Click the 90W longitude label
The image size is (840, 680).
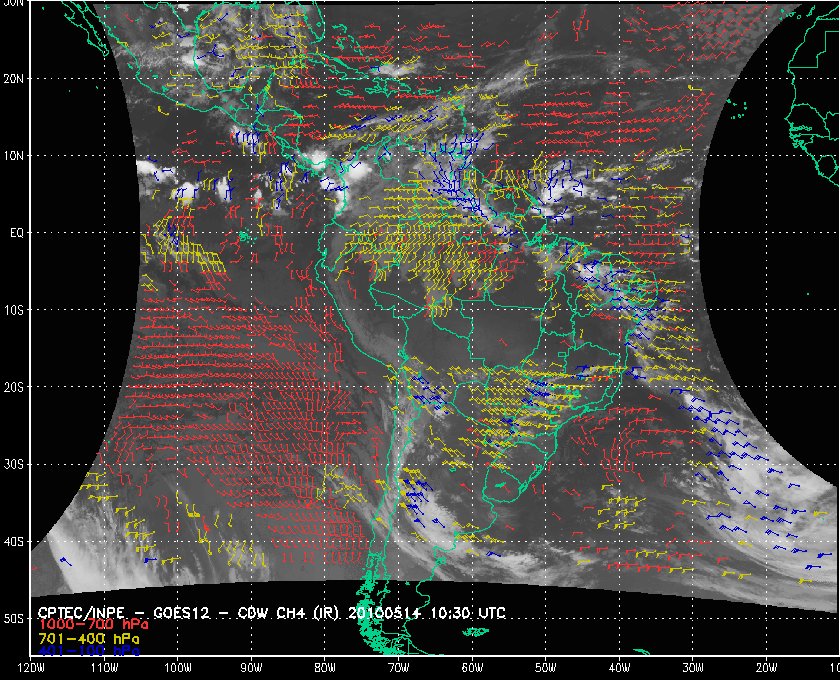coord(251,668)
